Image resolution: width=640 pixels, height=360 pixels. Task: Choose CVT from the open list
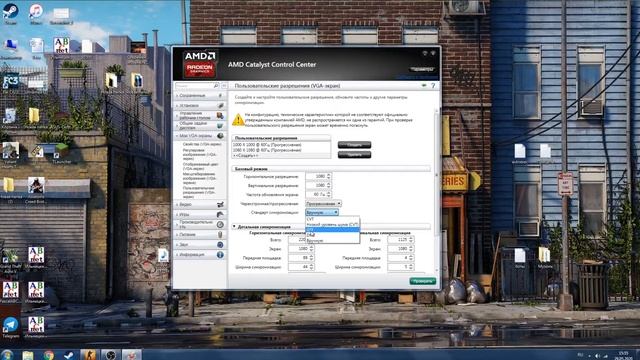tap(332, 219)
